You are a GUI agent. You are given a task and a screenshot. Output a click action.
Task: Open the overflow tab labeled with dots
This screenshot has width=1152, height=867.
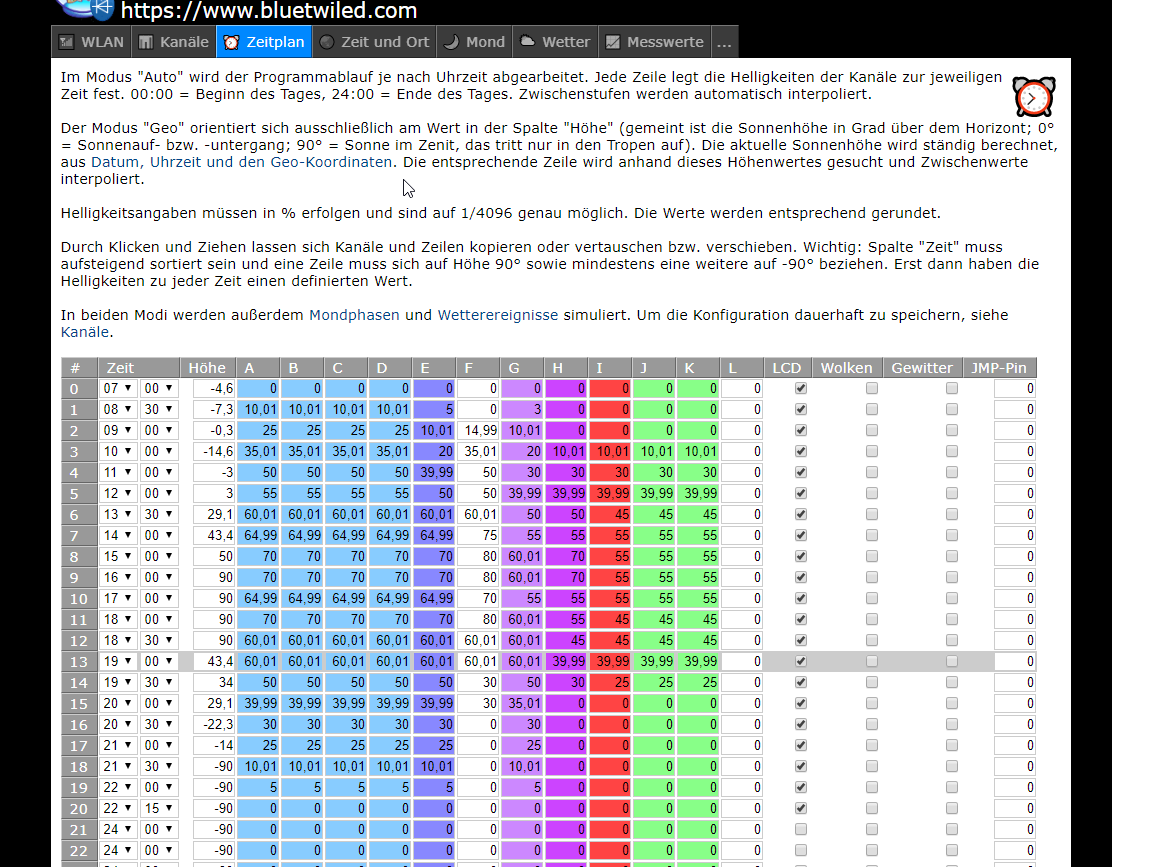[724, 42]
